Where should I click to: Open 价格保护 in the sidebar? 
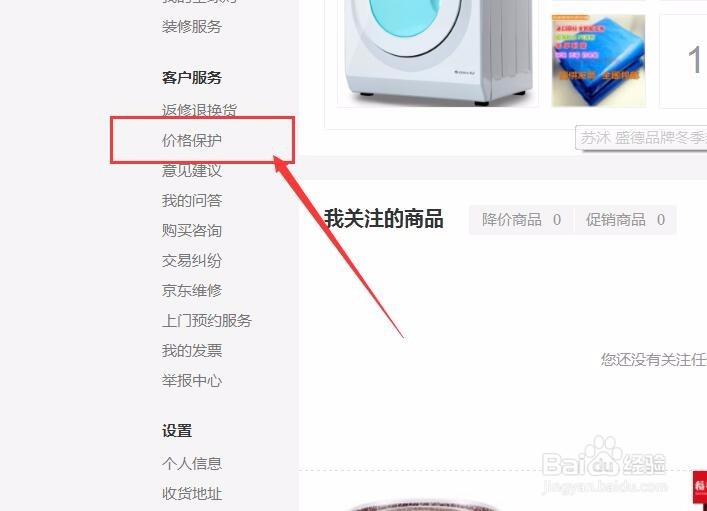tap(192, 140)
